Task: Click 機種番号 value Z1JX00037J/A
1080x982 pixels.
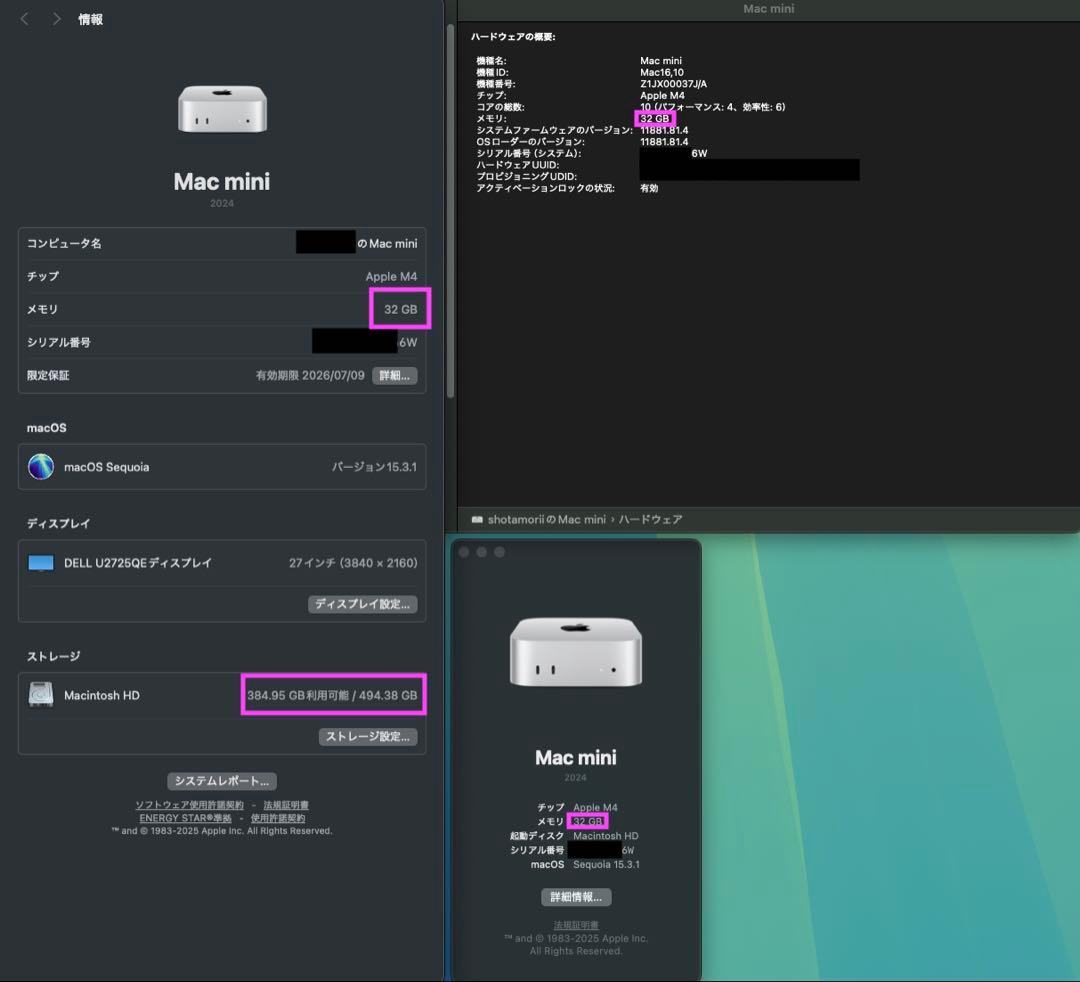Action: (674, 84)
